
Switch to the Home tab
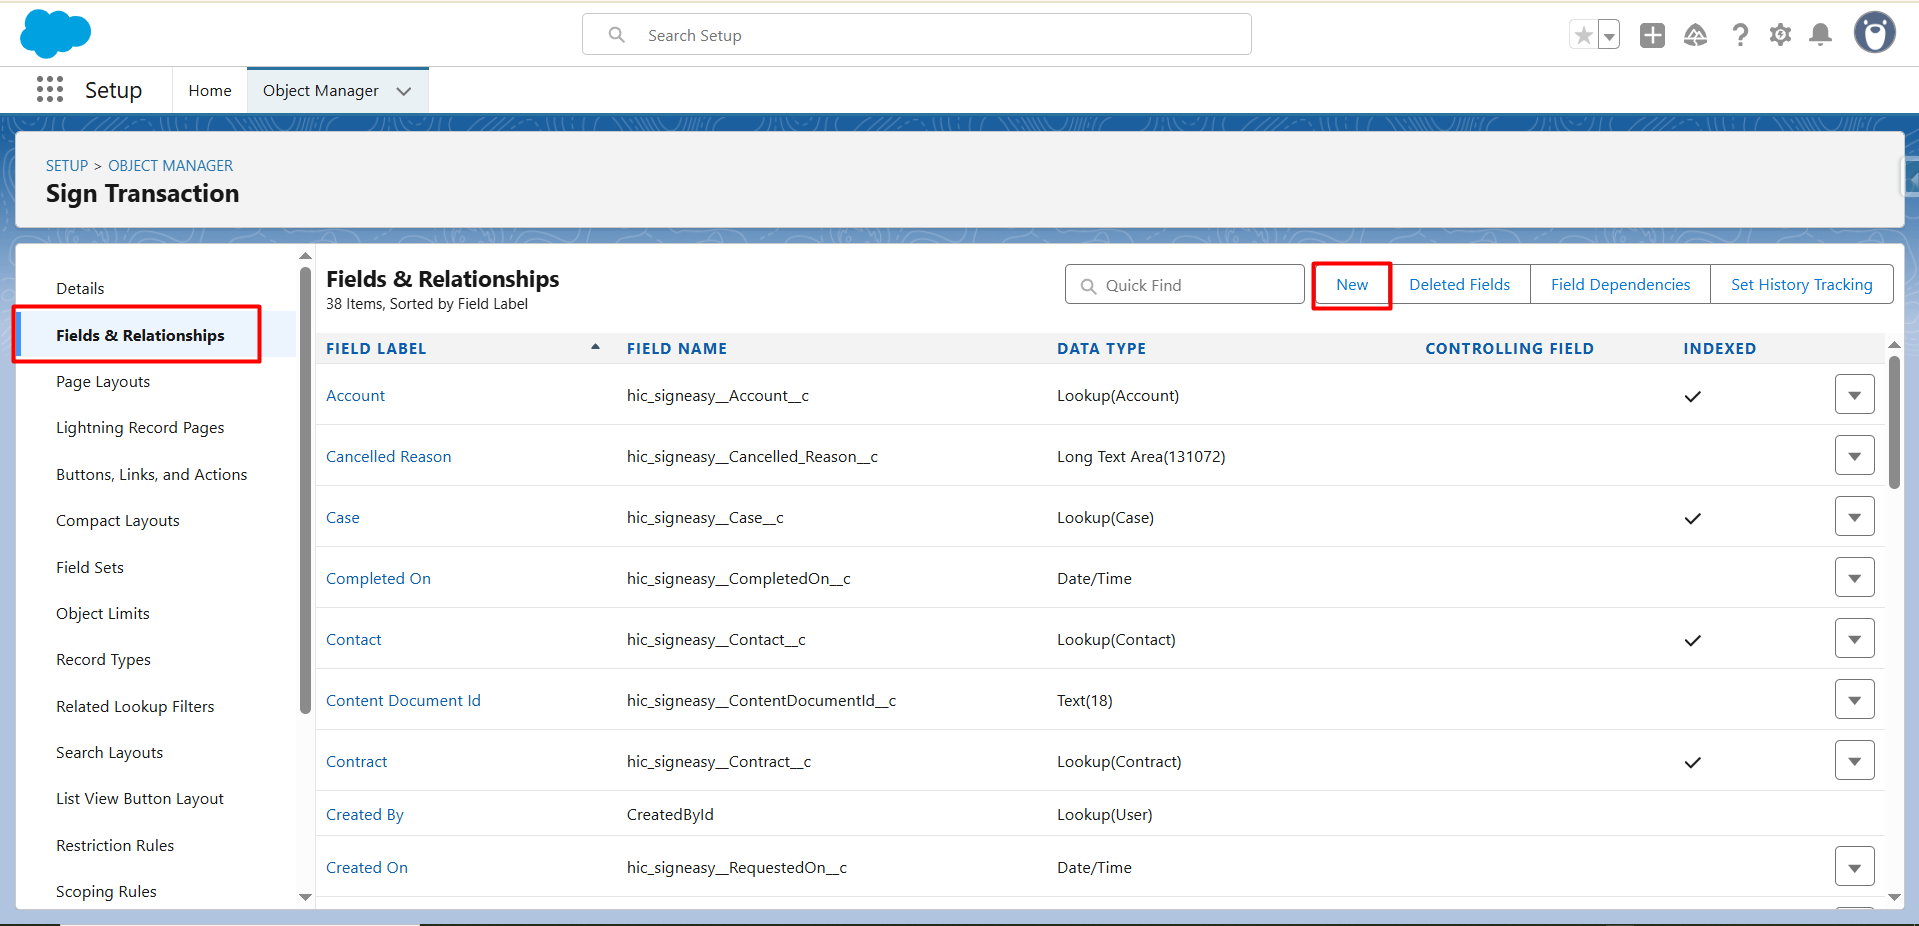(210, 91)
